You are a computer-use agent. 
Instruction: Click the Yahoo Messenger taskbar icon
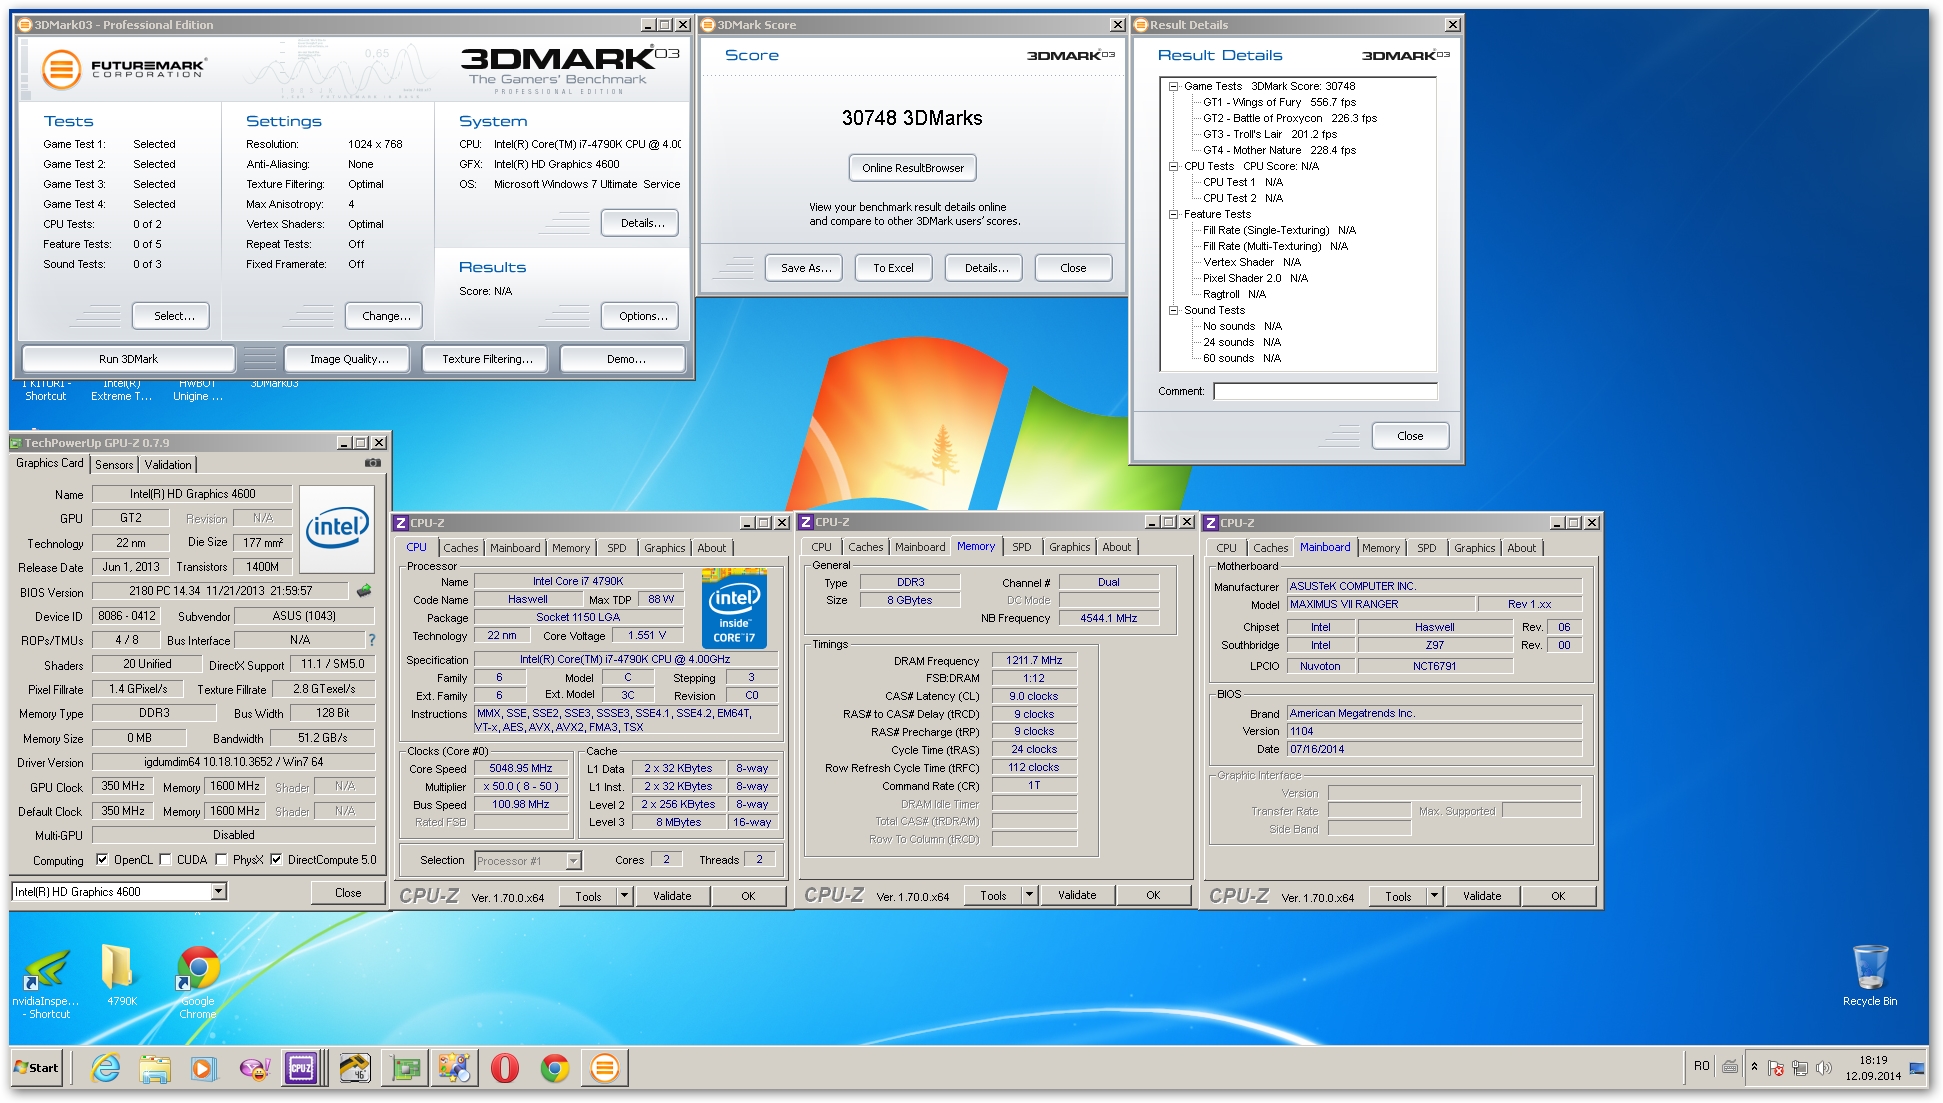point(254,1068)
